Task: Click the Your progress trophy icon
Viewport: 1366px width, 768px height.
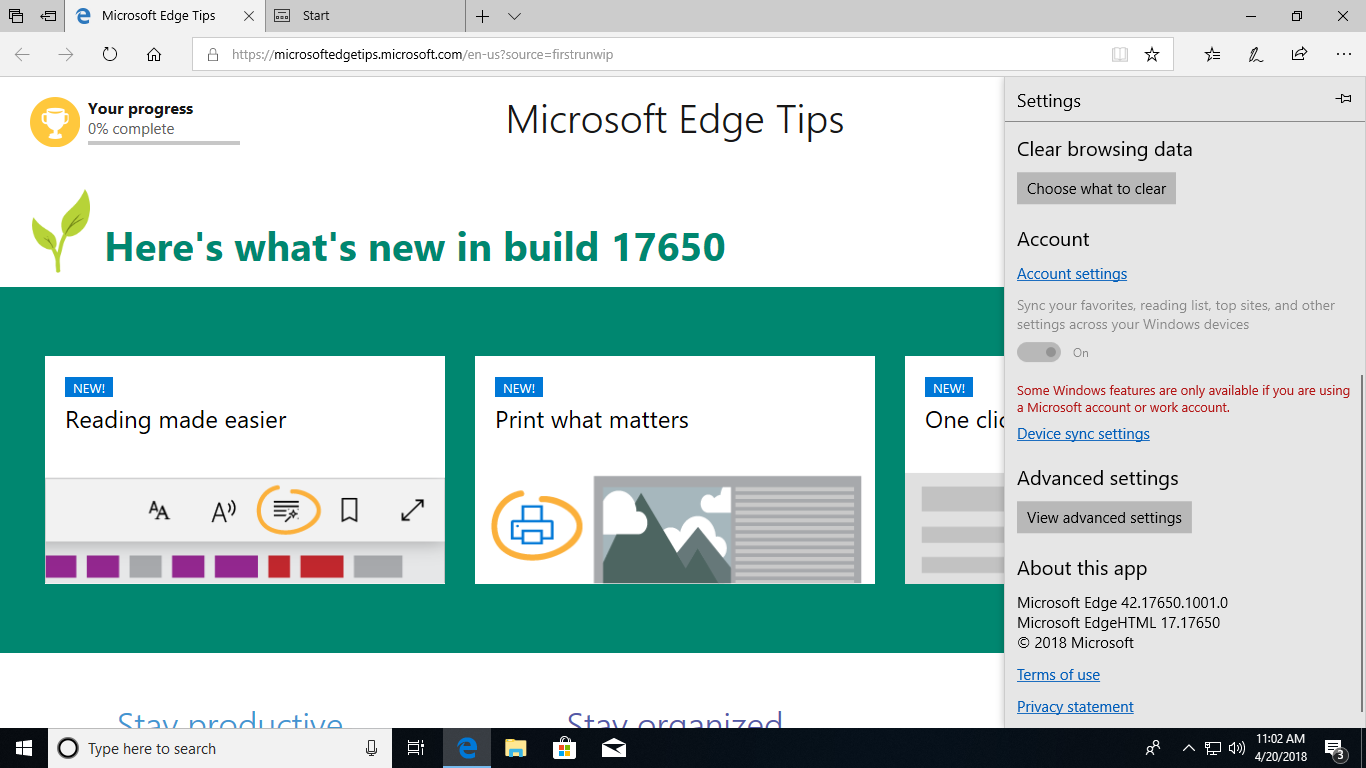Action: [x=55, y=122]
